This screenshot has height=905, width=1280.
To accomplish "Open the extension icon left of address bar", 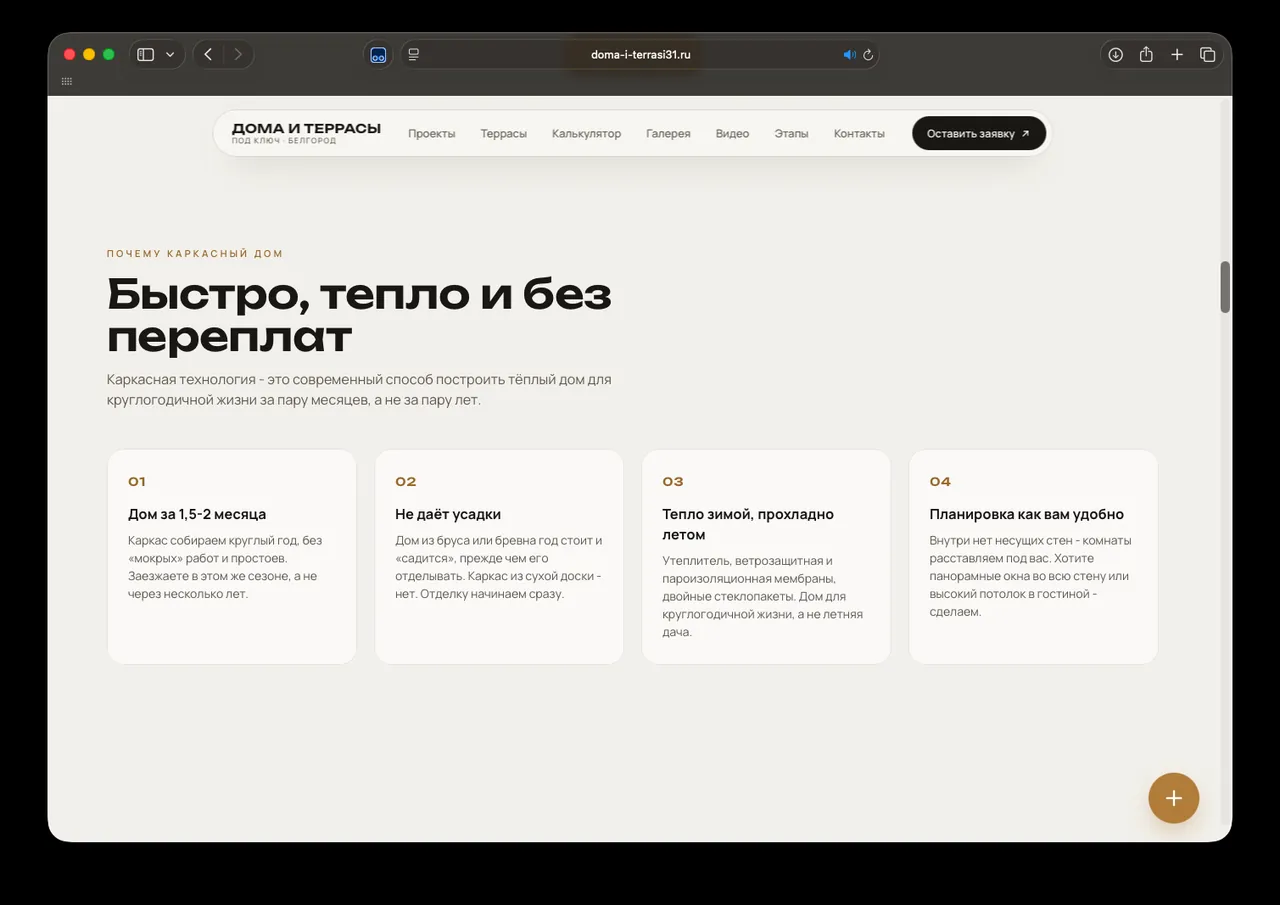I will point(378,55).
